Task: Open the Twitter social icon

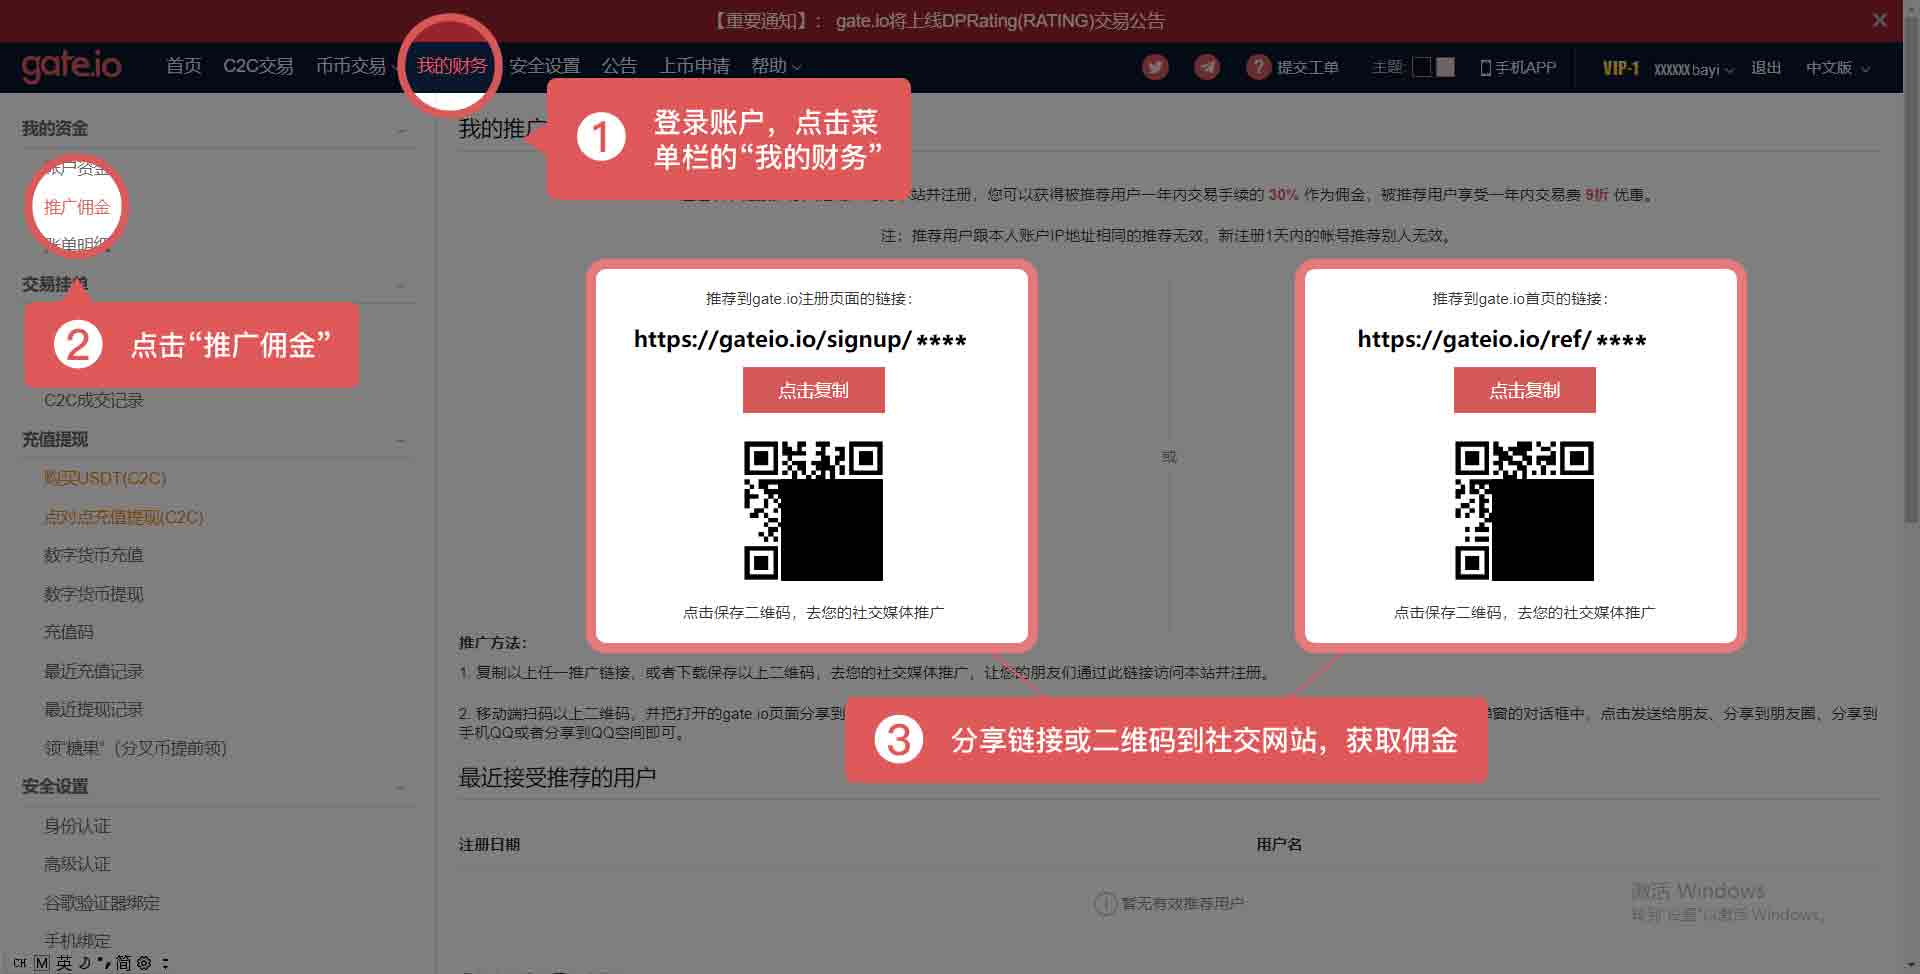Action: point(1155,67)
